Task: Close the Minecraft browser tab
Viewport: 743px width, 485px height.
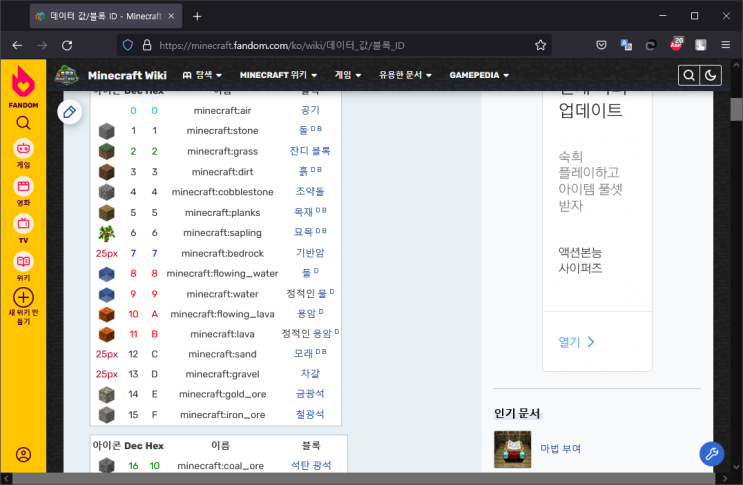Action: 172,16
